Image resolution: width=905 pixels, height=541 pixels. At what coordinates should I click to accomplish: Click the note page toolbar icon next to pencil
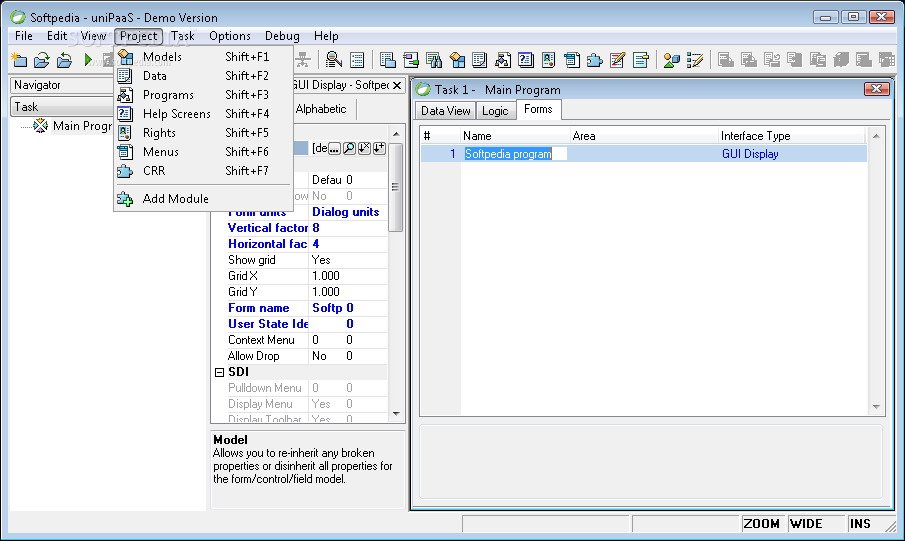click(641, 59)
